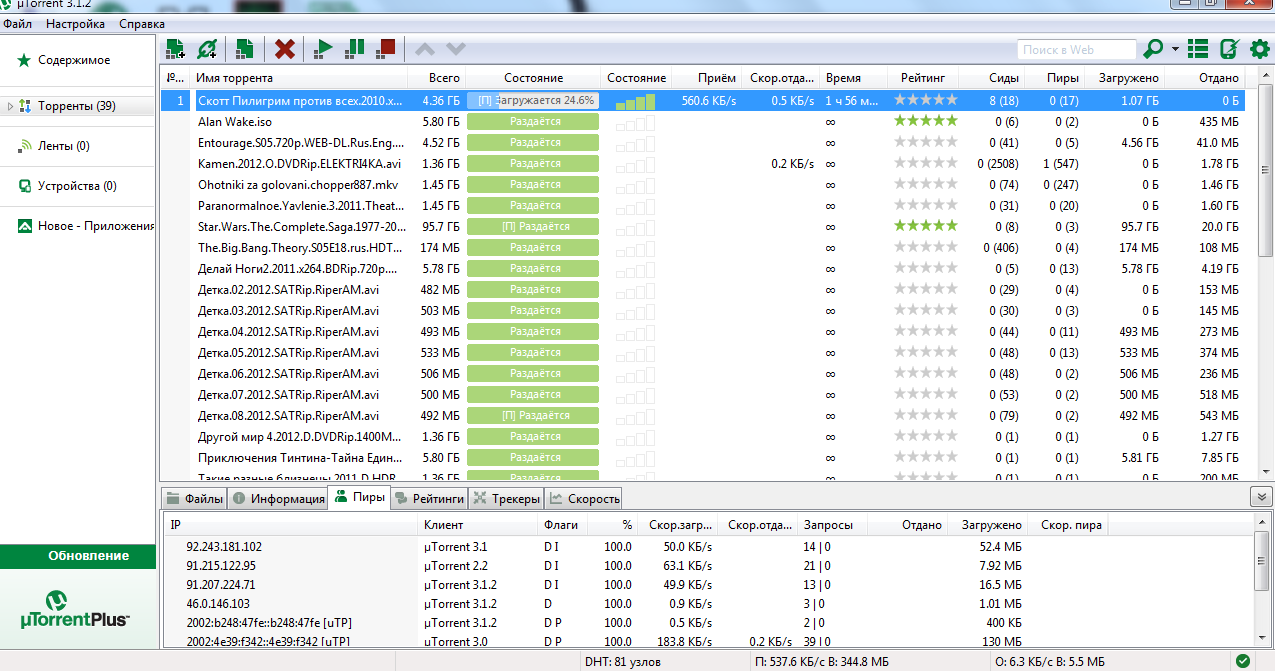
Task: Switch to the Скорость tab
Action: pos(584,498)
